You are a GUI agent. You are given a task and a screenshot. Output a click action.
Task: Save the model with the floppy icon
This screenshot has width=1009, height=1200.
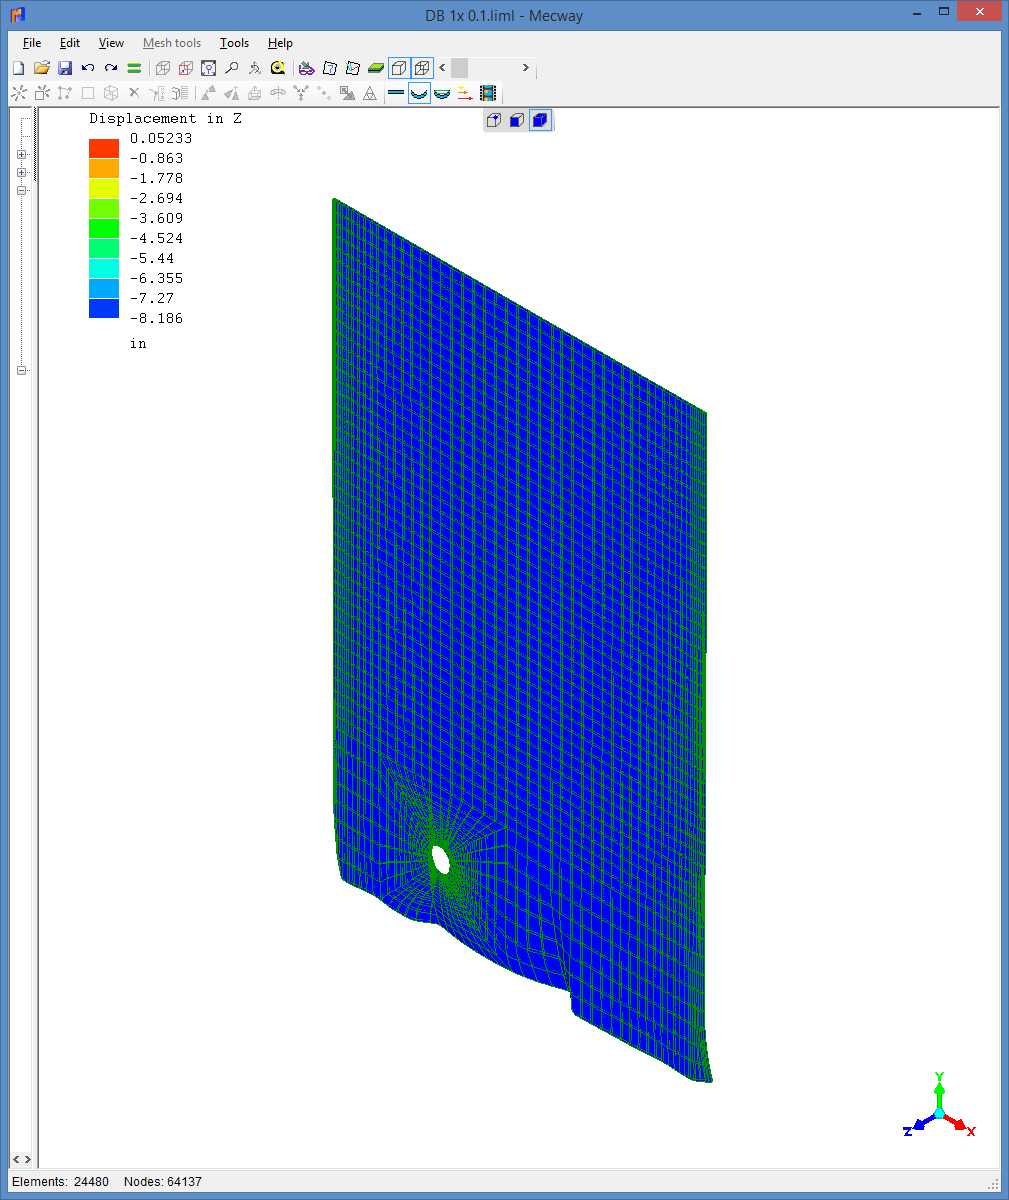click(65, 68)
